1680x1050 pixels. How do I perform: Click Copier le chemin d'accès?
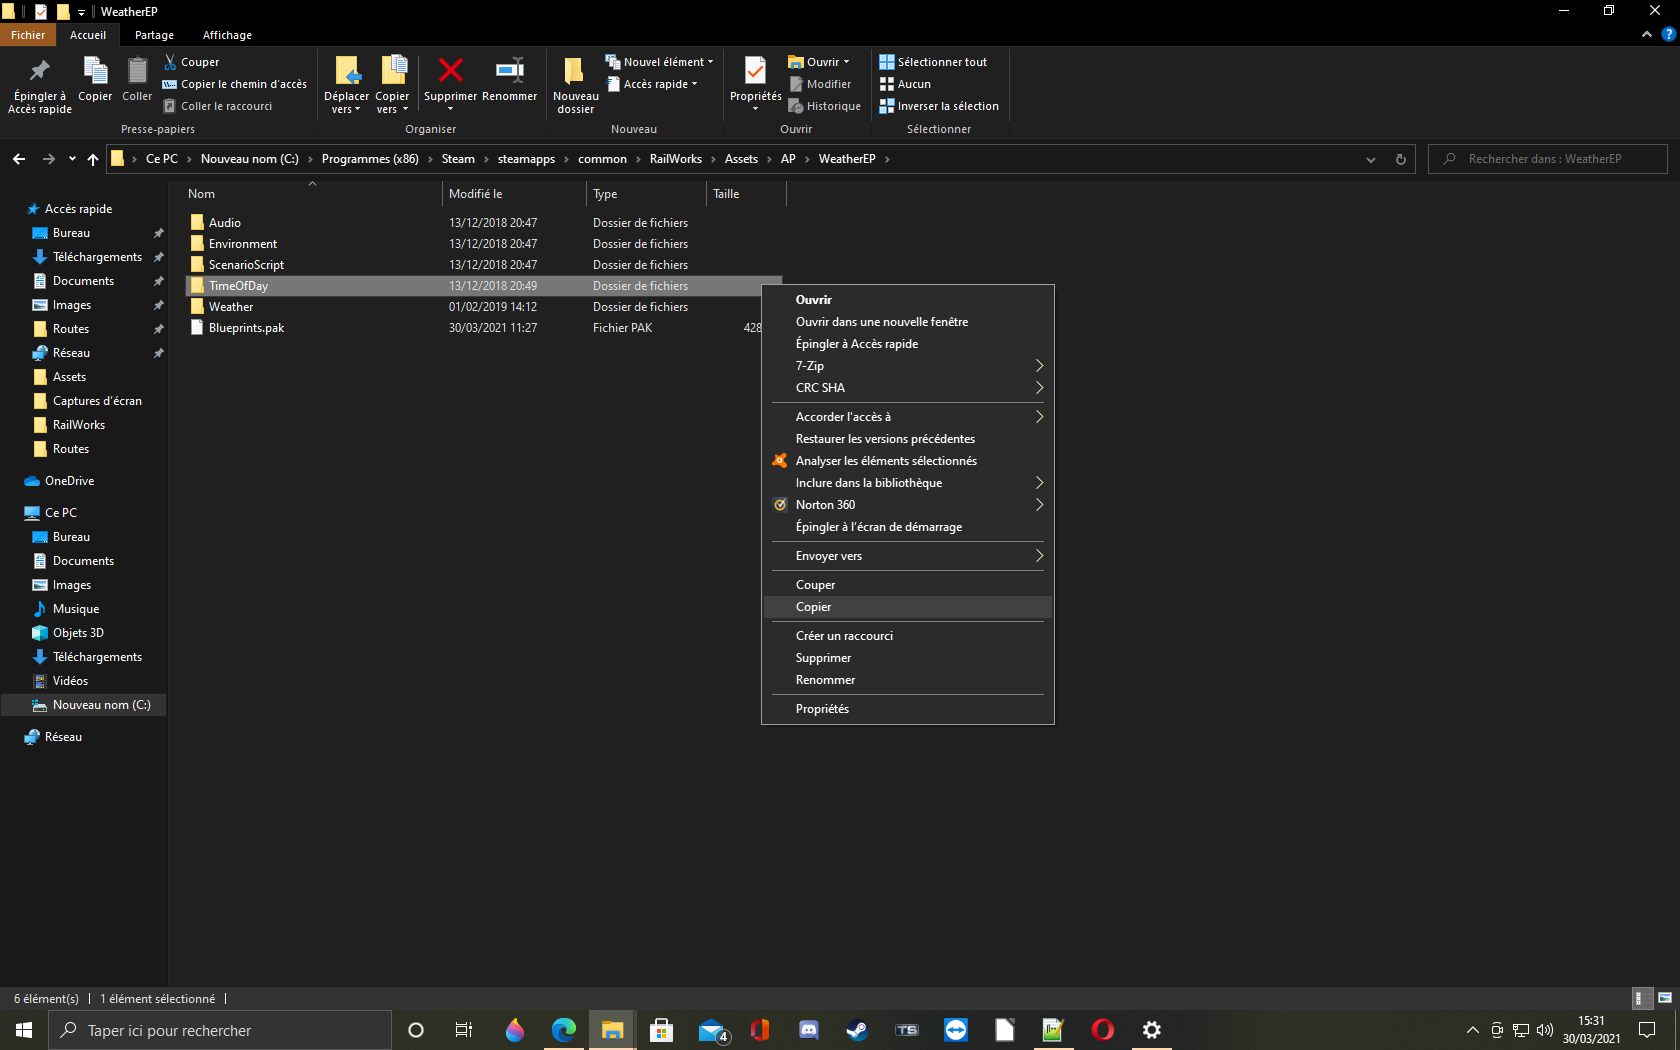pyautogui.click(x=235, y=84)
